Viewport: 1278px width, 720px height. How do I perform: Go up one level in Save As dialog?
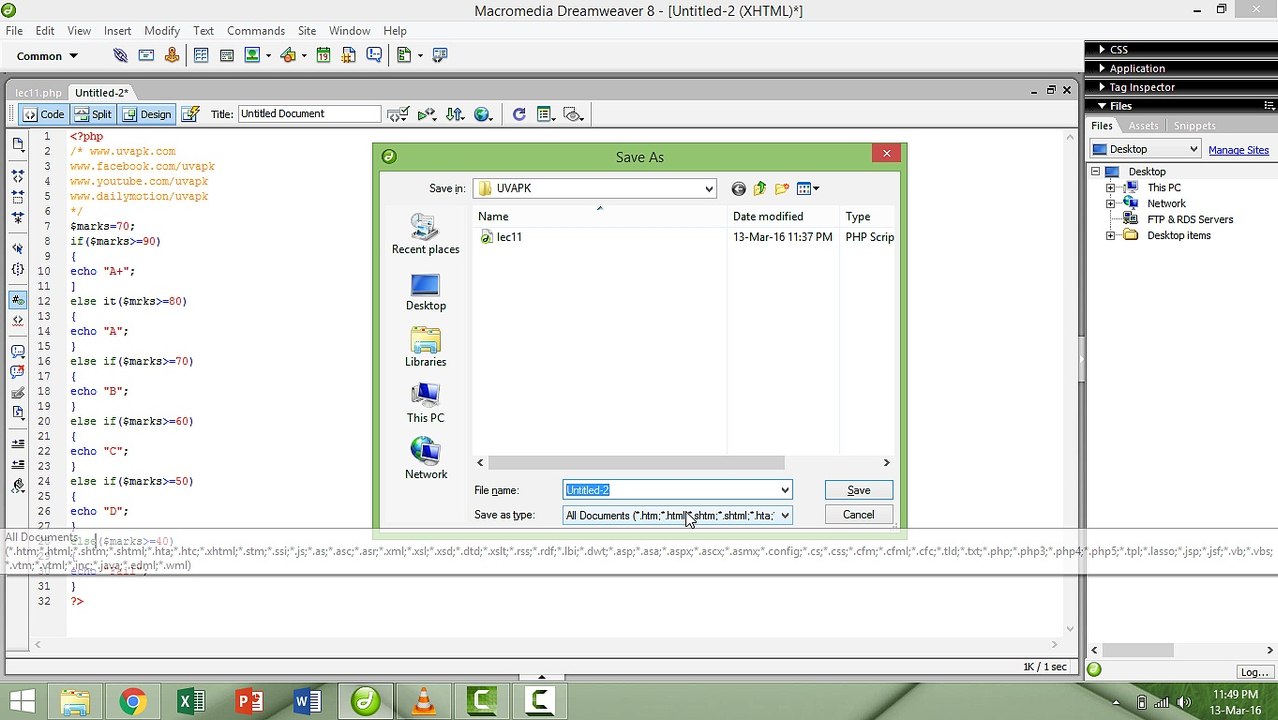(x=760, y=188)
